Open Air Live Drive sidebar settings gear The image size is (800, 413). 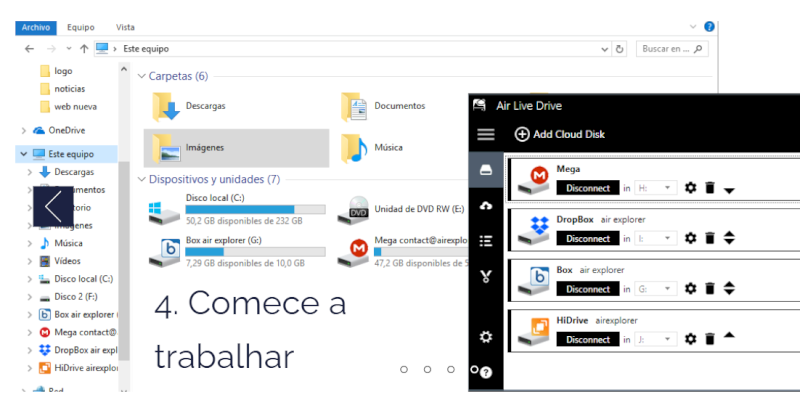tap(486, 336)
